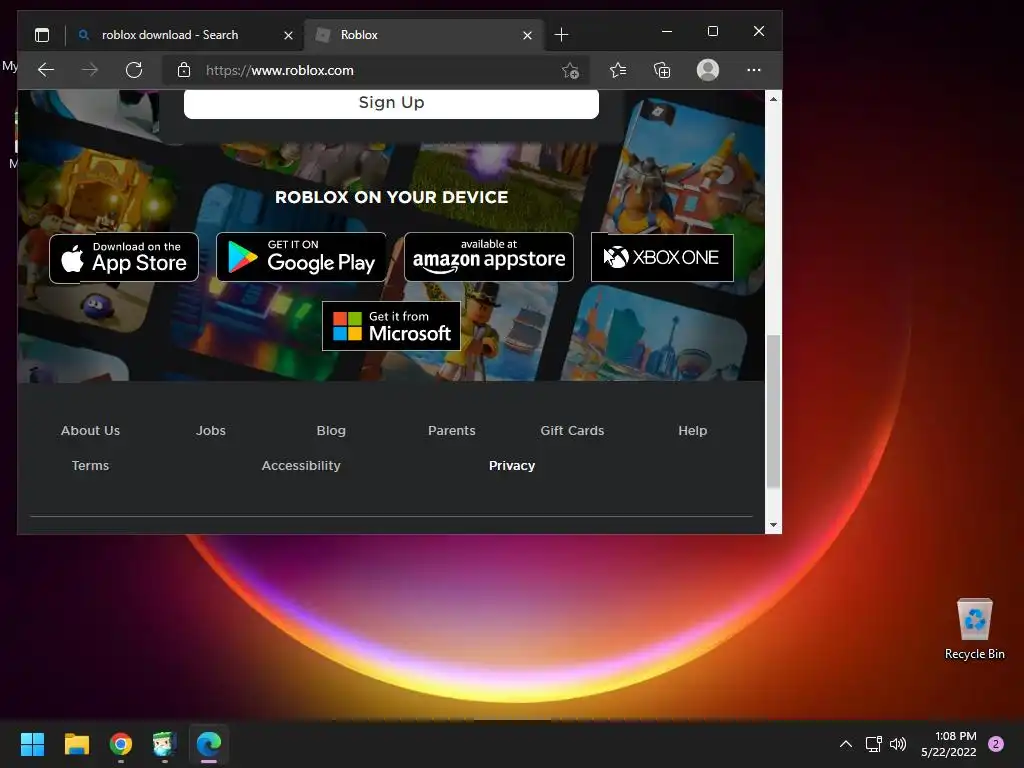Open the Edge tab actions menu icon
The image size is (1024, 768).
(42, 35)
